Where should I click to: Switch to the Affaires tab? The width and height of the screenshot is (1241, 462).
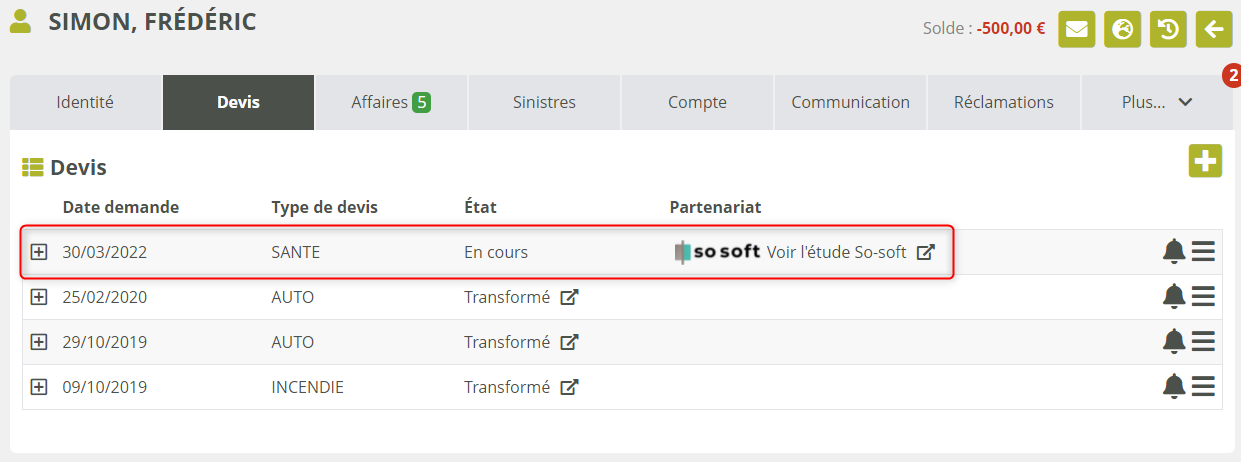click(x=391, y=102)
